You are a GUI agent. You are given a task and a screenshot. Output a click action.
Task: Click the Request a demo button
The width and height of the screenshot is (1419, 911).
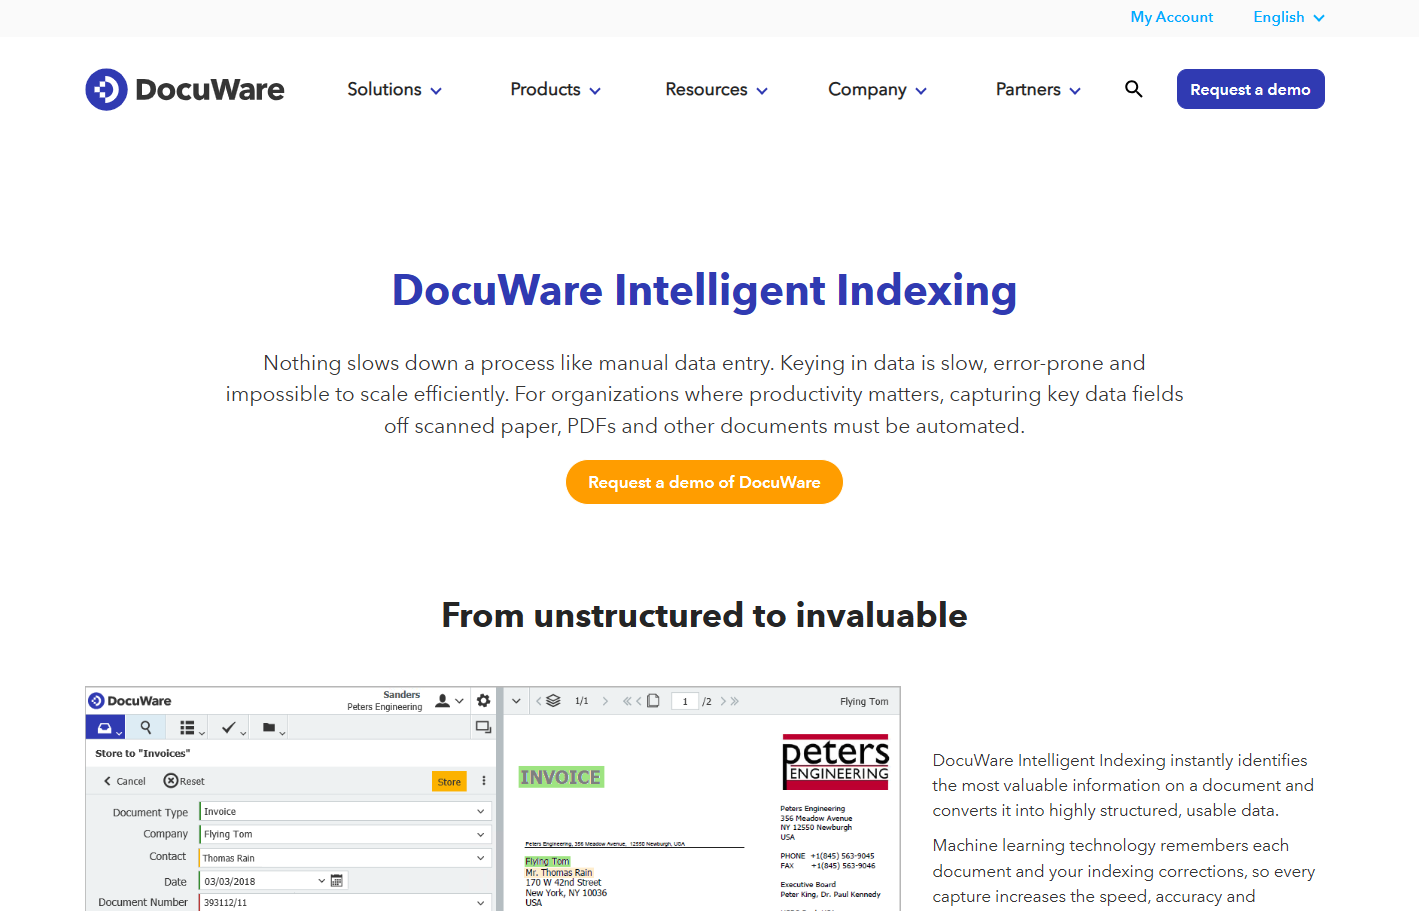[1250, 89]
